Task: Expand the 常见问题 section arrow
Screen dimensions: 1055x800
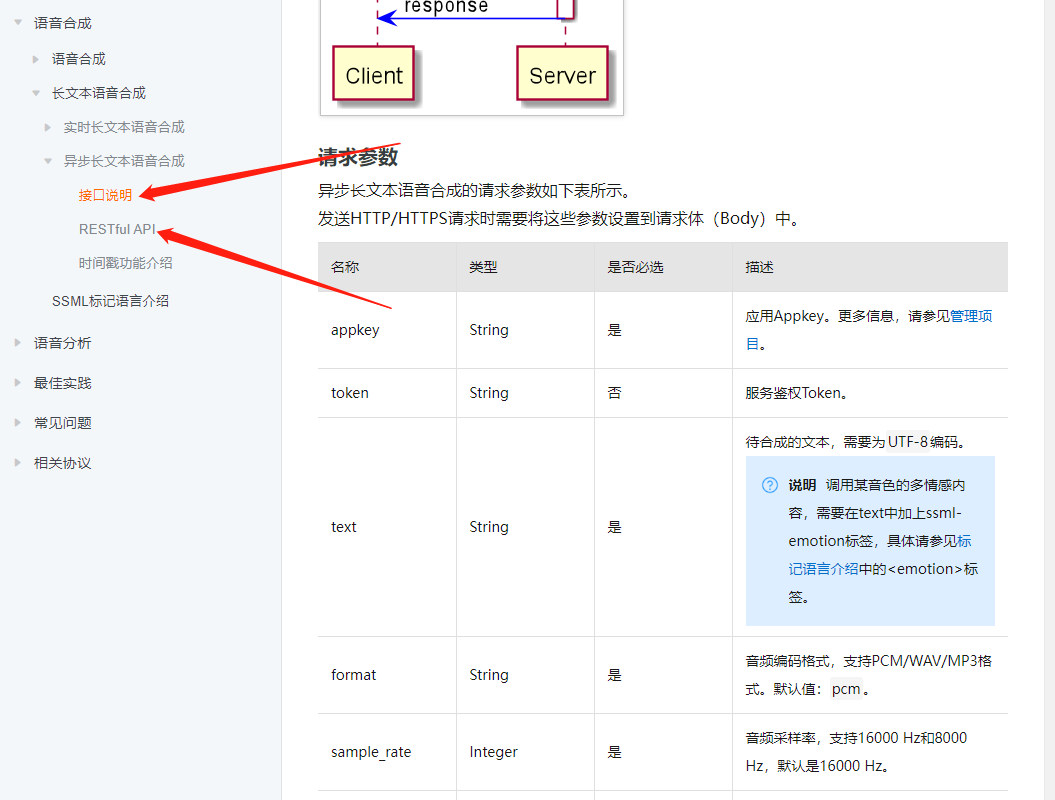Action: (x=17, y=423)
